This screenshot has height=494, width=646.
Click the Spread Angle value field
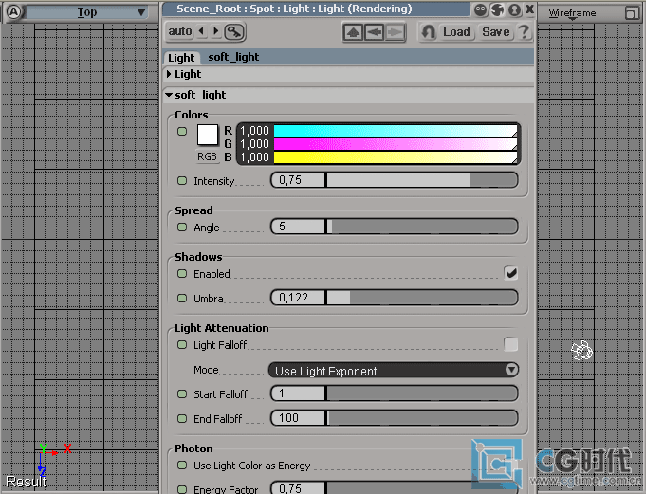pos(298,227)
